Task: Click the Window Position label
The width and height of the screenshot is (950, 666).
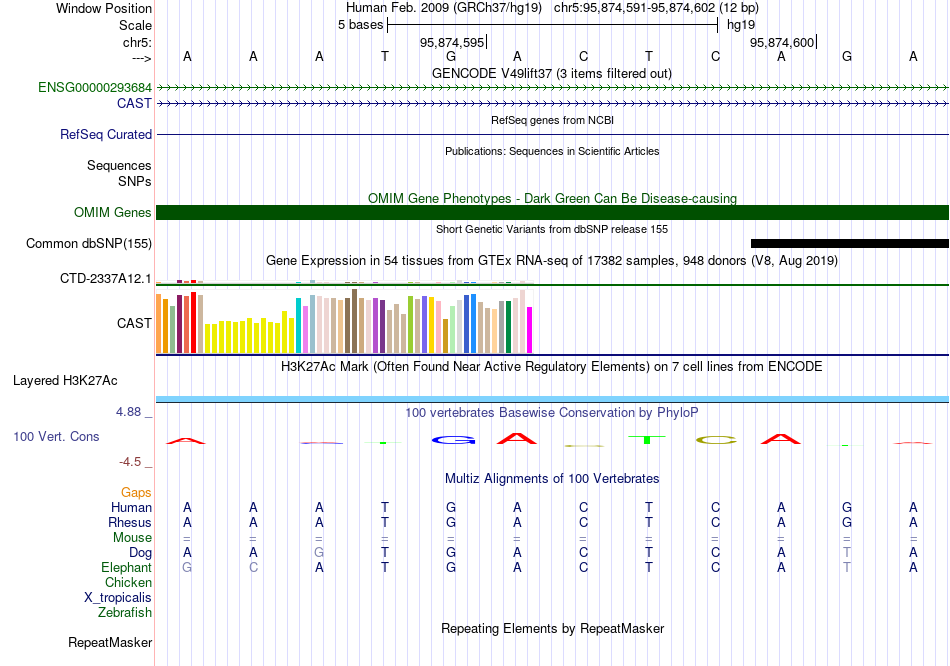Action: [104, 8]
